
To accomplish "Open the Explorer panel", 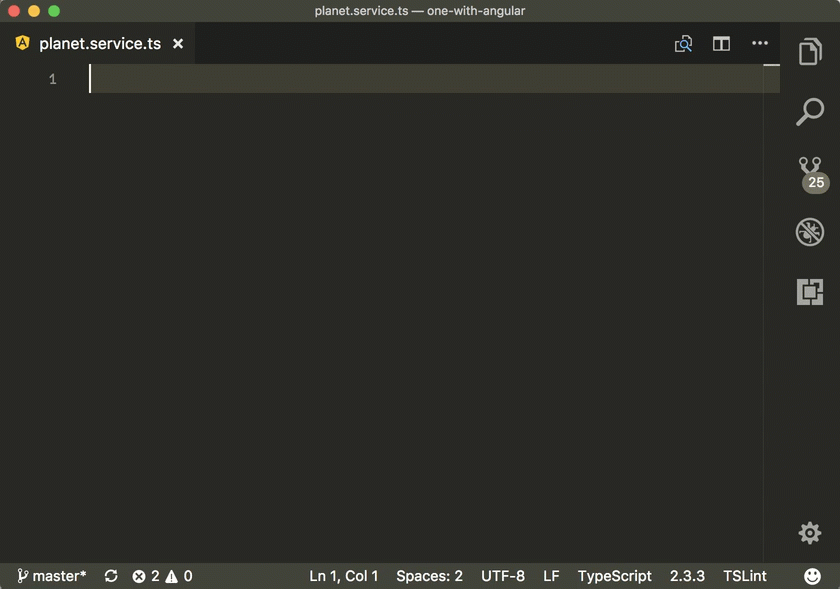I will (810, 50).
